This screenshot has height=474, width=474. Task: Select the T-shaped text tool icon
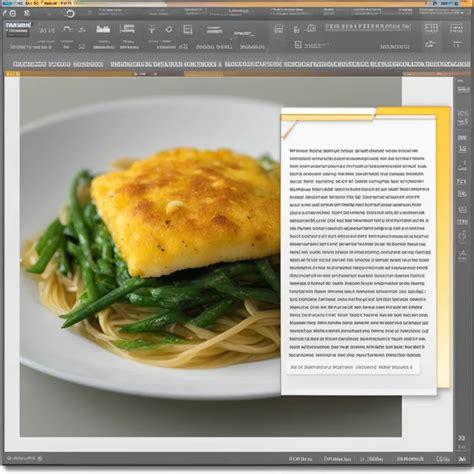152,30
